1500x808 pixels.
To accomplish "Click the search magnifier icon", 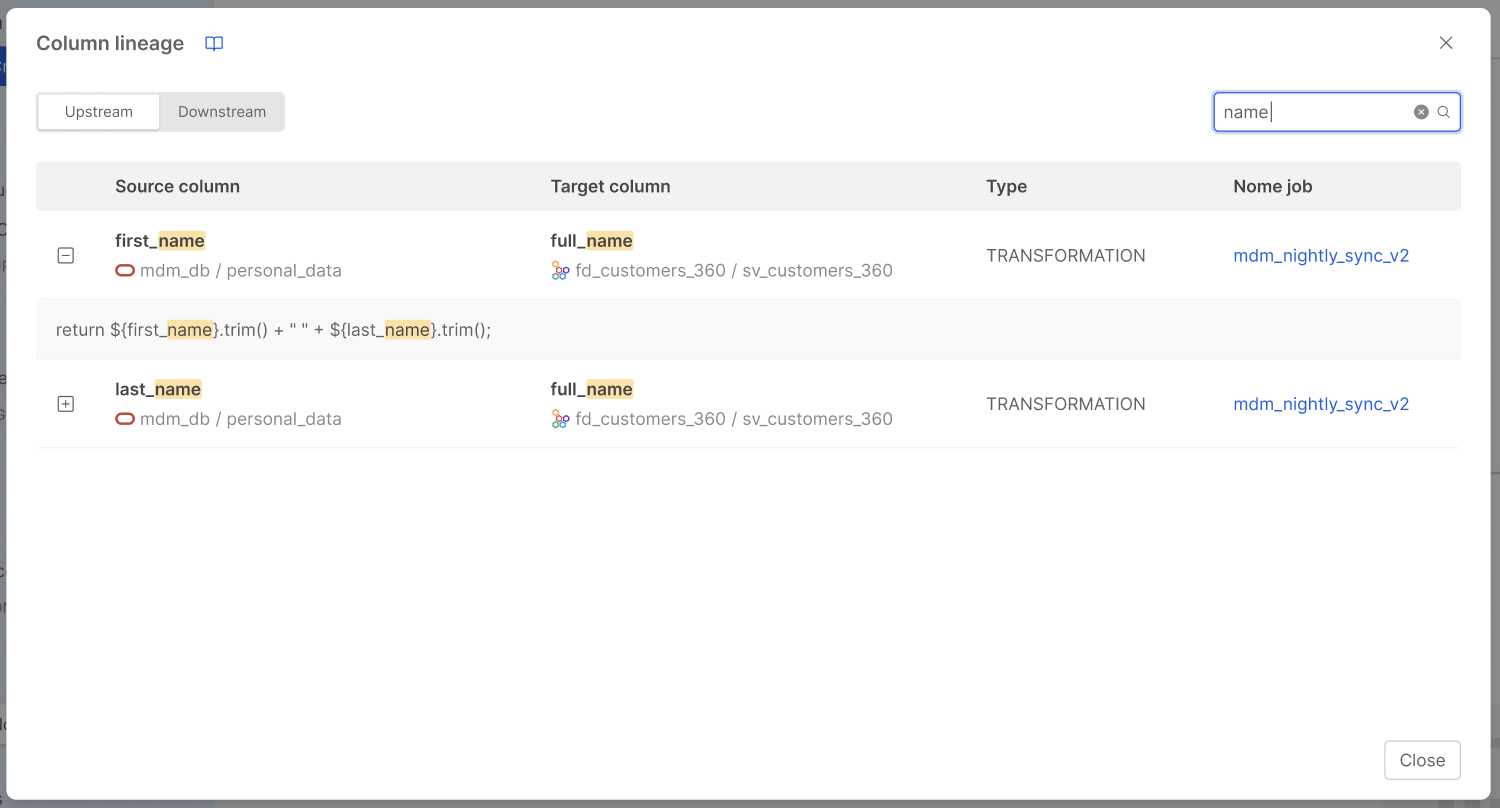I will 1443,111.
